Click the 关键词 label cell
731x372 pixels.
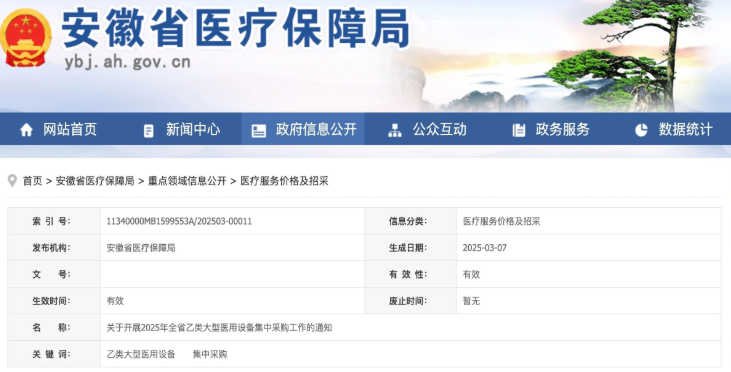coord(54,354)
